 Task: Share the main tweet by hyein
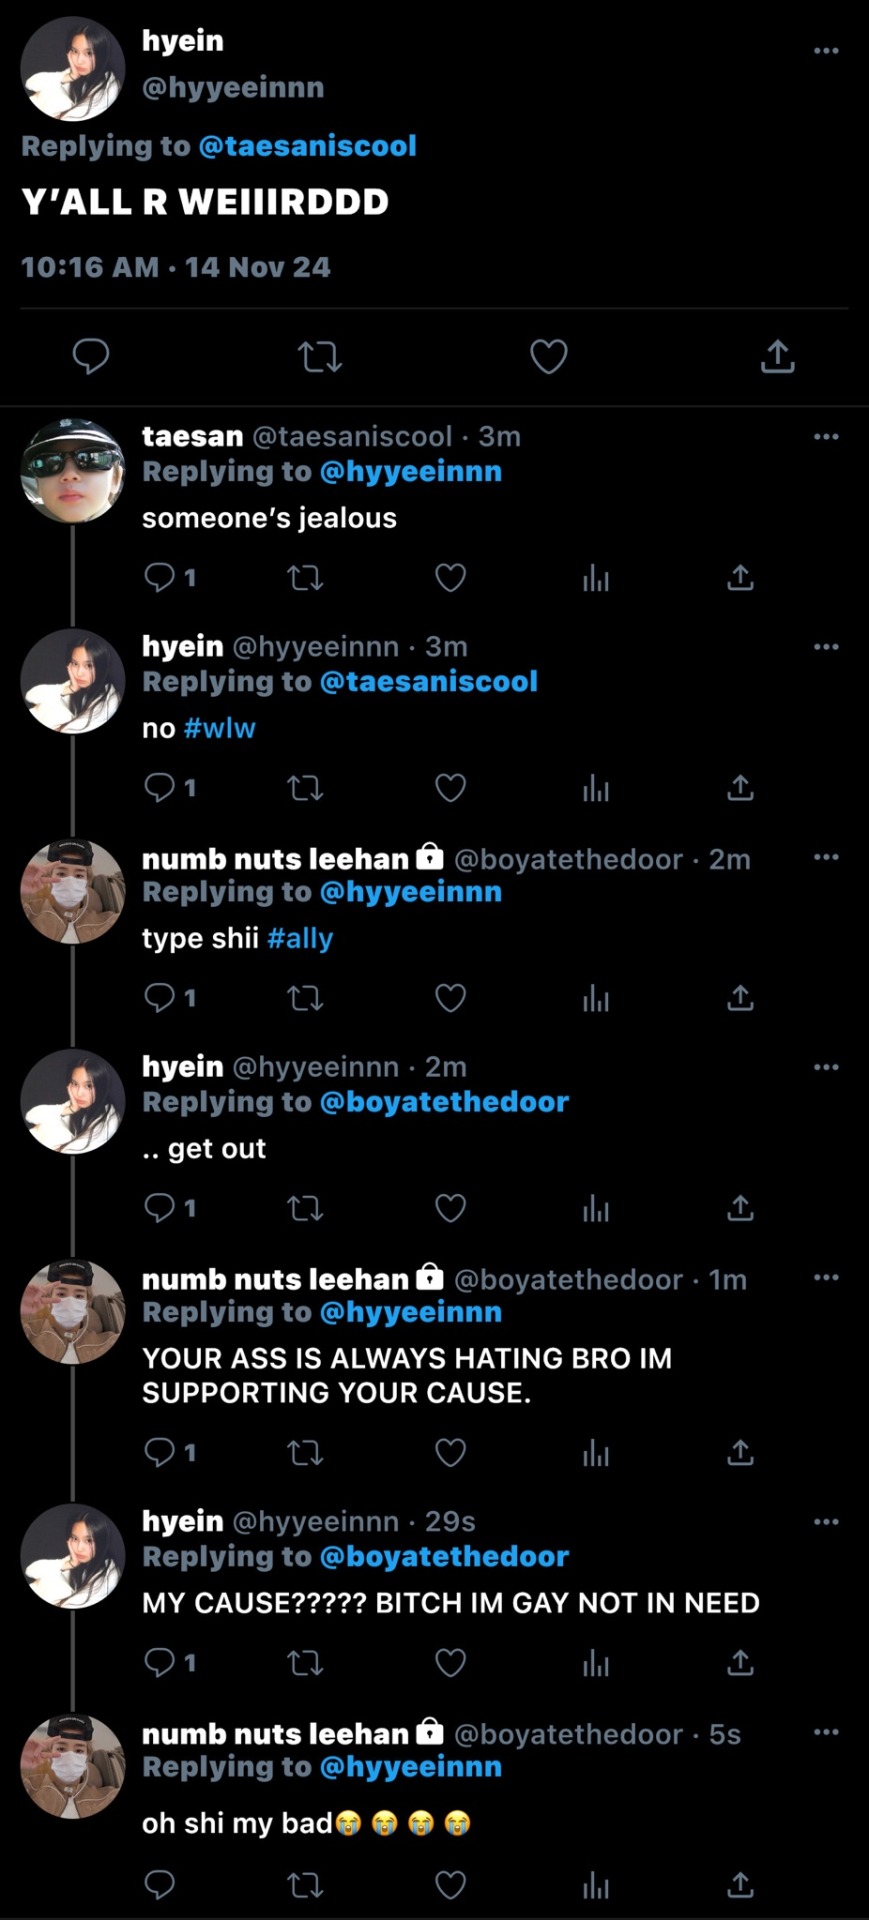point(777,356)
